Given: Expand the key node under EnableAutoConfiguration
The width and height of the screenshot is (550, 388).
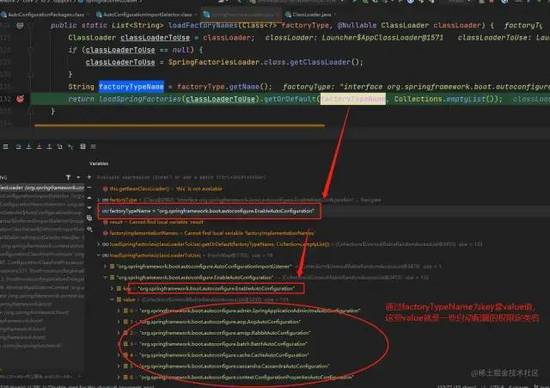Looking at the screenshot, I should (112, 288).
